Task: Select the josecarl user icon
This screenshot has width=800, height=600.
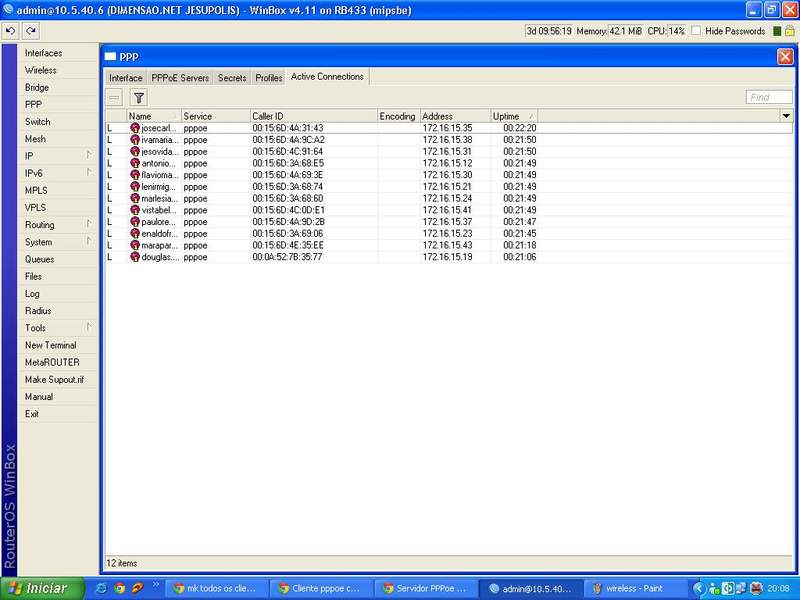Action: point(135,128)
